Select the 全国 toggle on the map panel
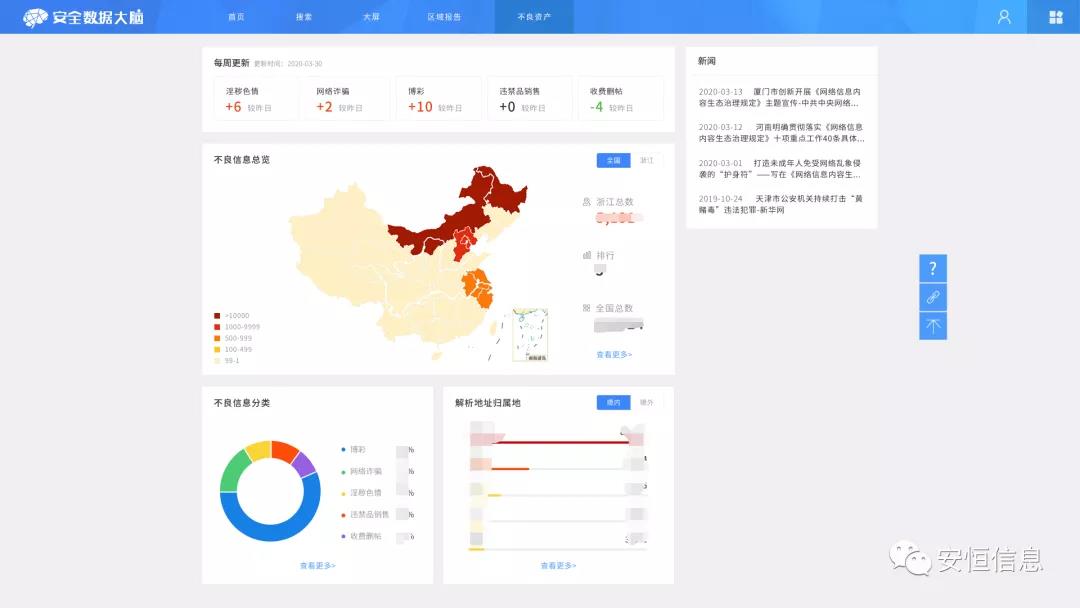This screenshot has height=608, width=1080. (x=613, y=160)
